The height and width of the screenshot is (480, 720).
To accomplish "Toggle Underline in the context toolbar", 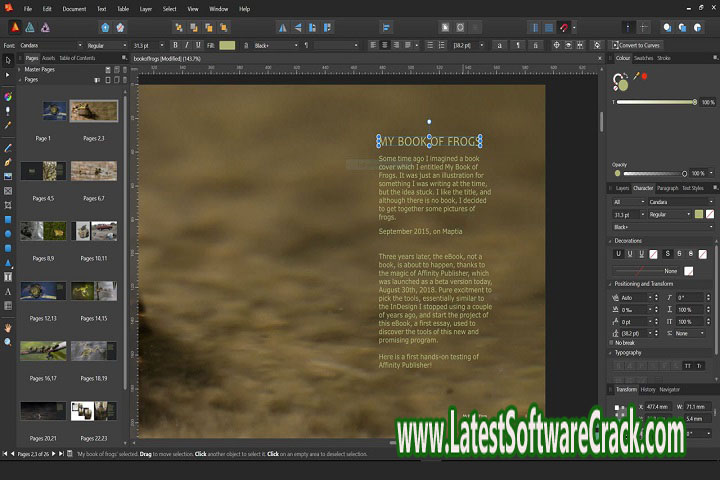I will (x=198, y=45).
